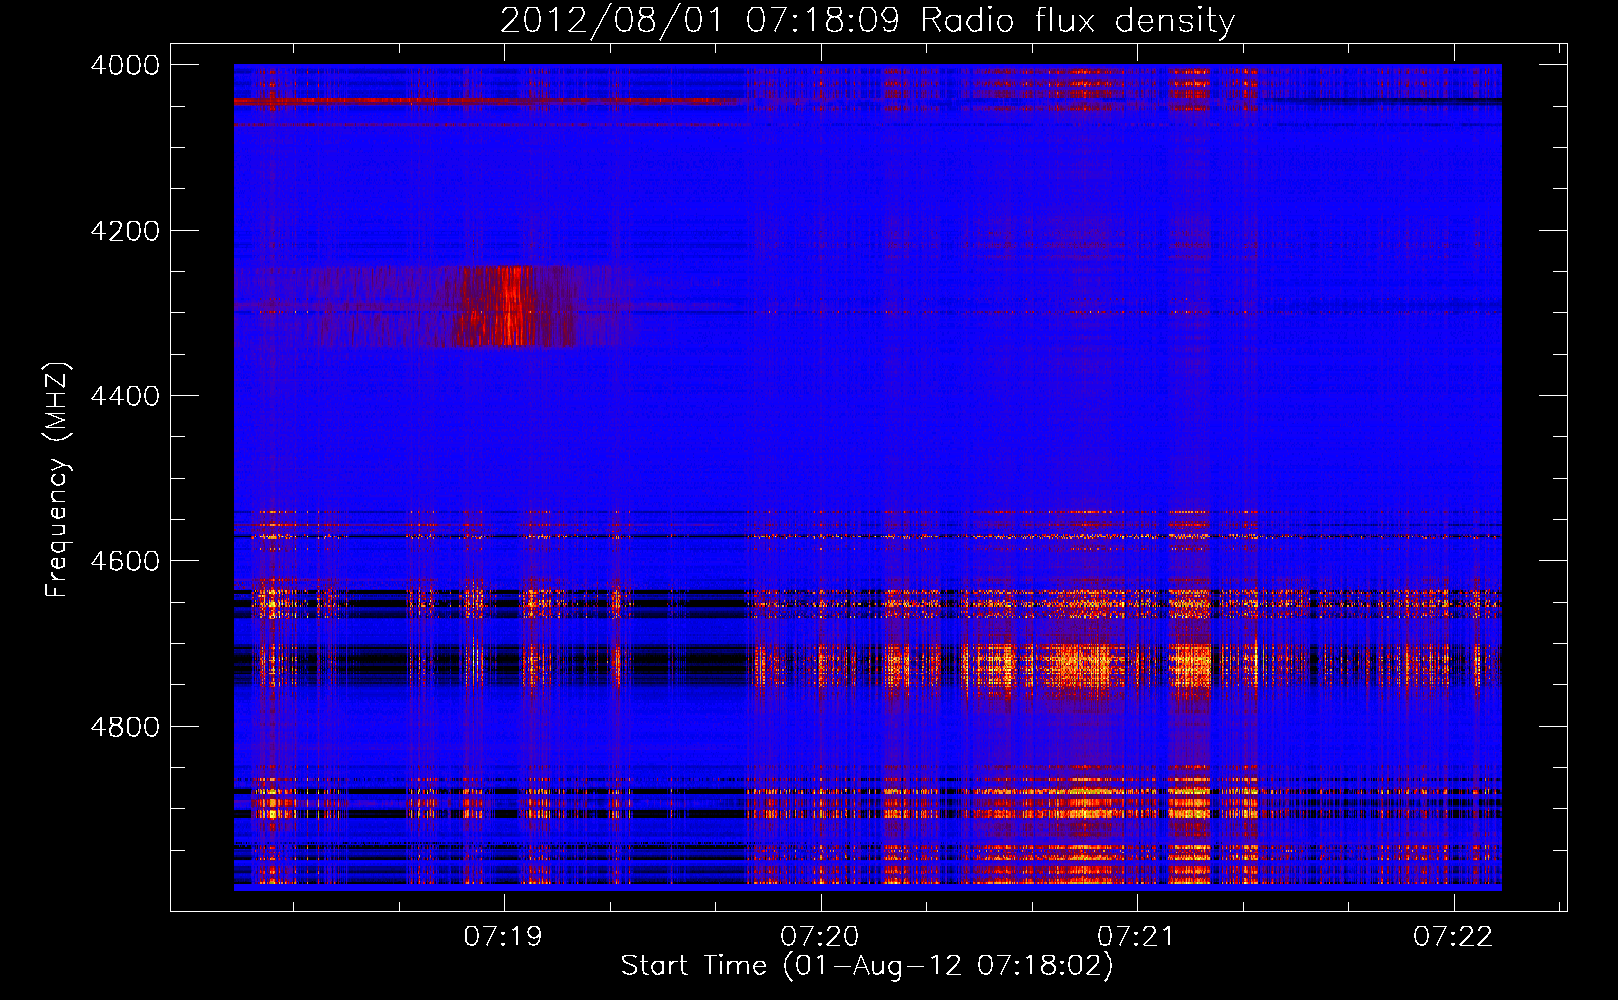This screenshot has width=1618, height=1000.
Task: Select the 4600 frequency tick label
Action: pyautogui.click(x=125, y=561)
